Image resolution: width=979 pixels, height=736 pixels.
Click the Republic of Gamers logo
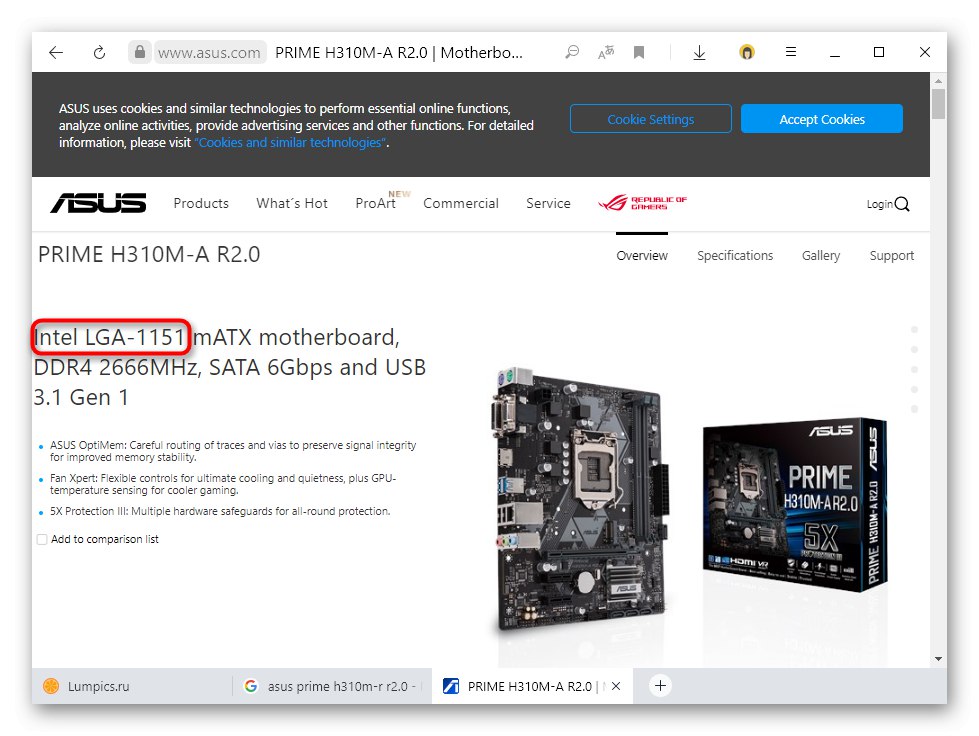click(642, 203)
